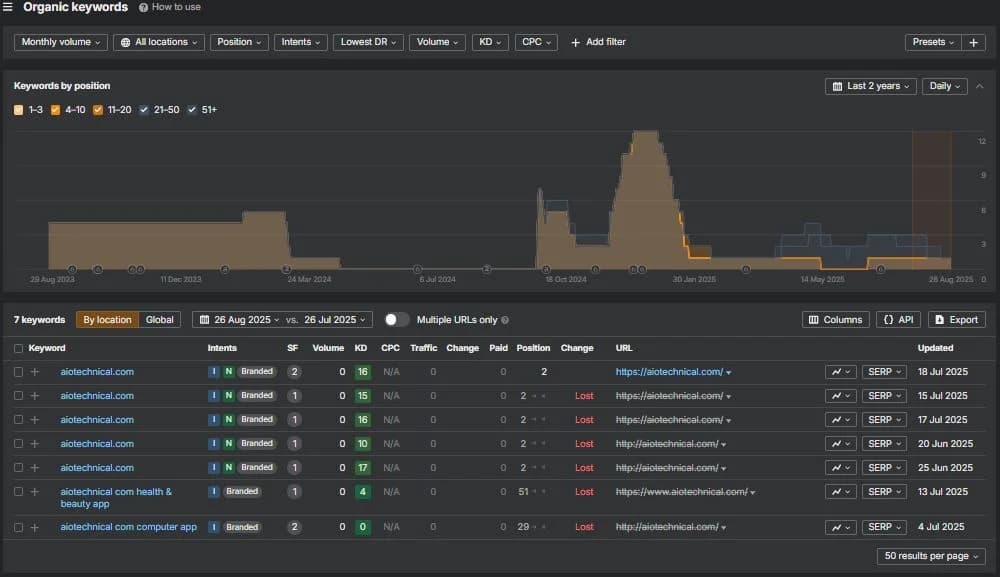This screenshot has height=577, width=1000.
Task: Open position history chart for 20 Jun 2025 row
Action: point(841,444)
